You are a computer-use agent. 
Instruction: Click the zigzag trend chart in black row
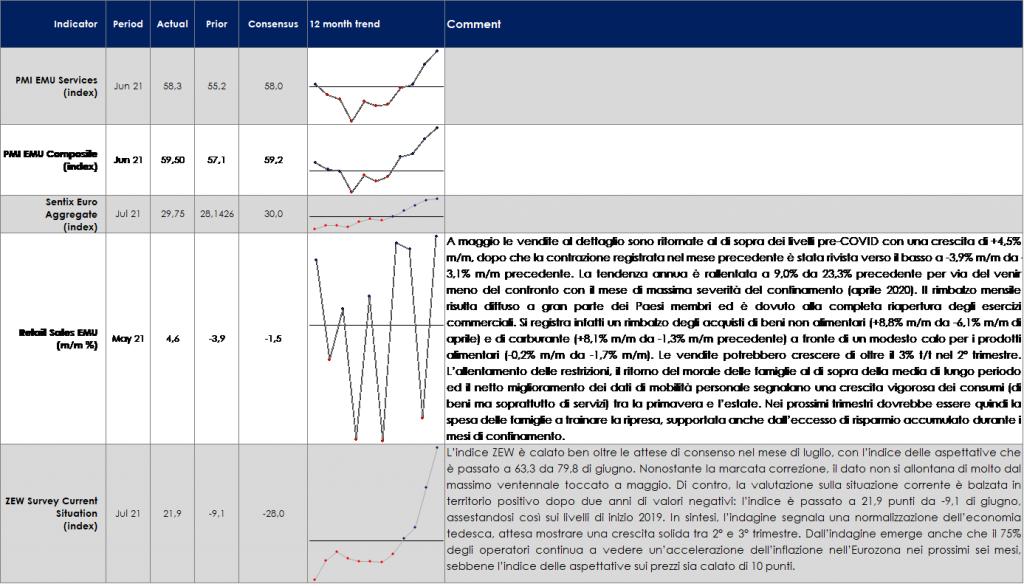click(375, 338)
